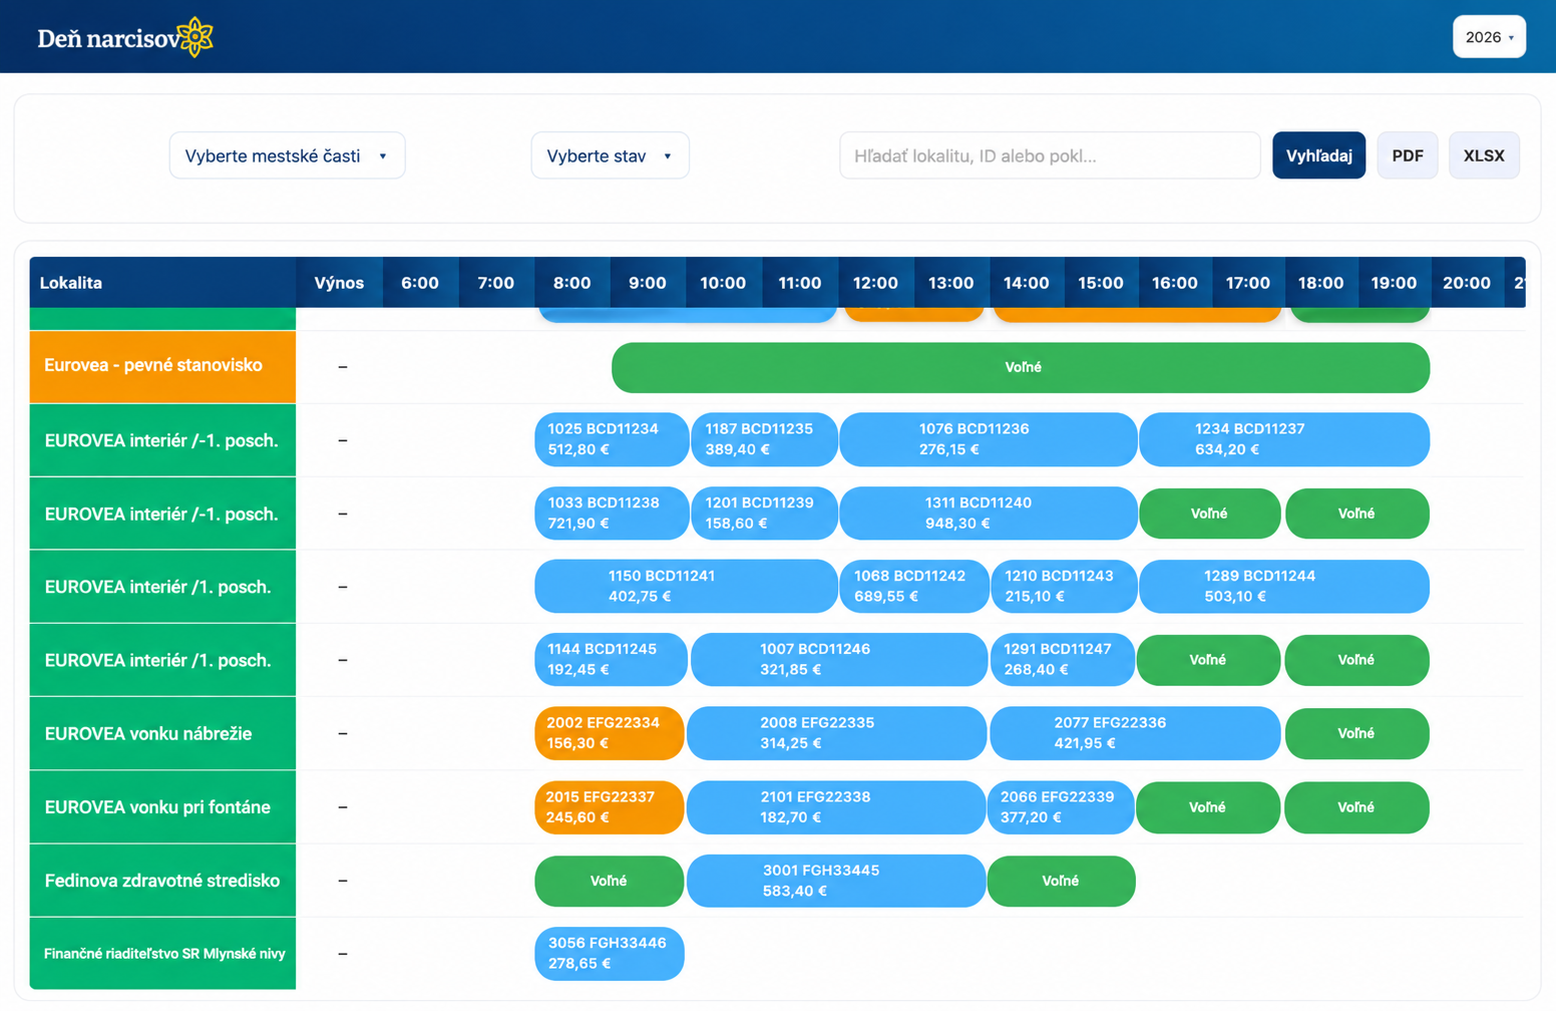Open reservation 1234 BCD11237
The width and height of the screenshot is (1556, 1011).
(x=1284, y=440)
